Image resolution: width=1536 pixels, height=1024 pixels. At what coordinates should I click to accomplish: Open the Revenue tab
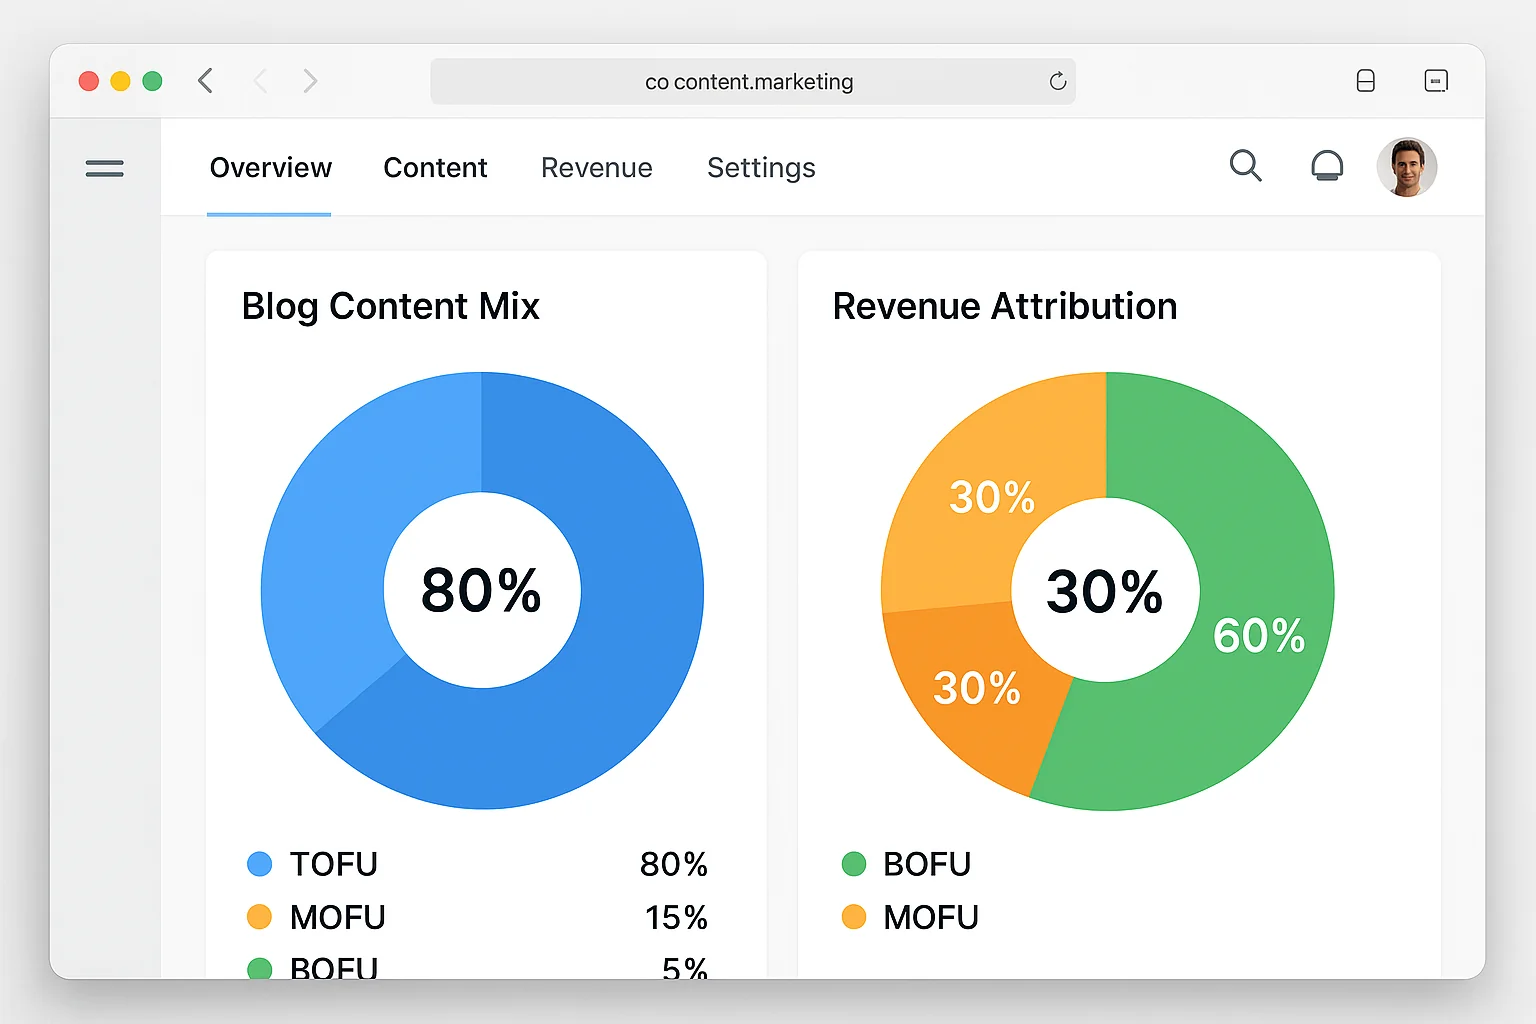click(x=596, y=167)
